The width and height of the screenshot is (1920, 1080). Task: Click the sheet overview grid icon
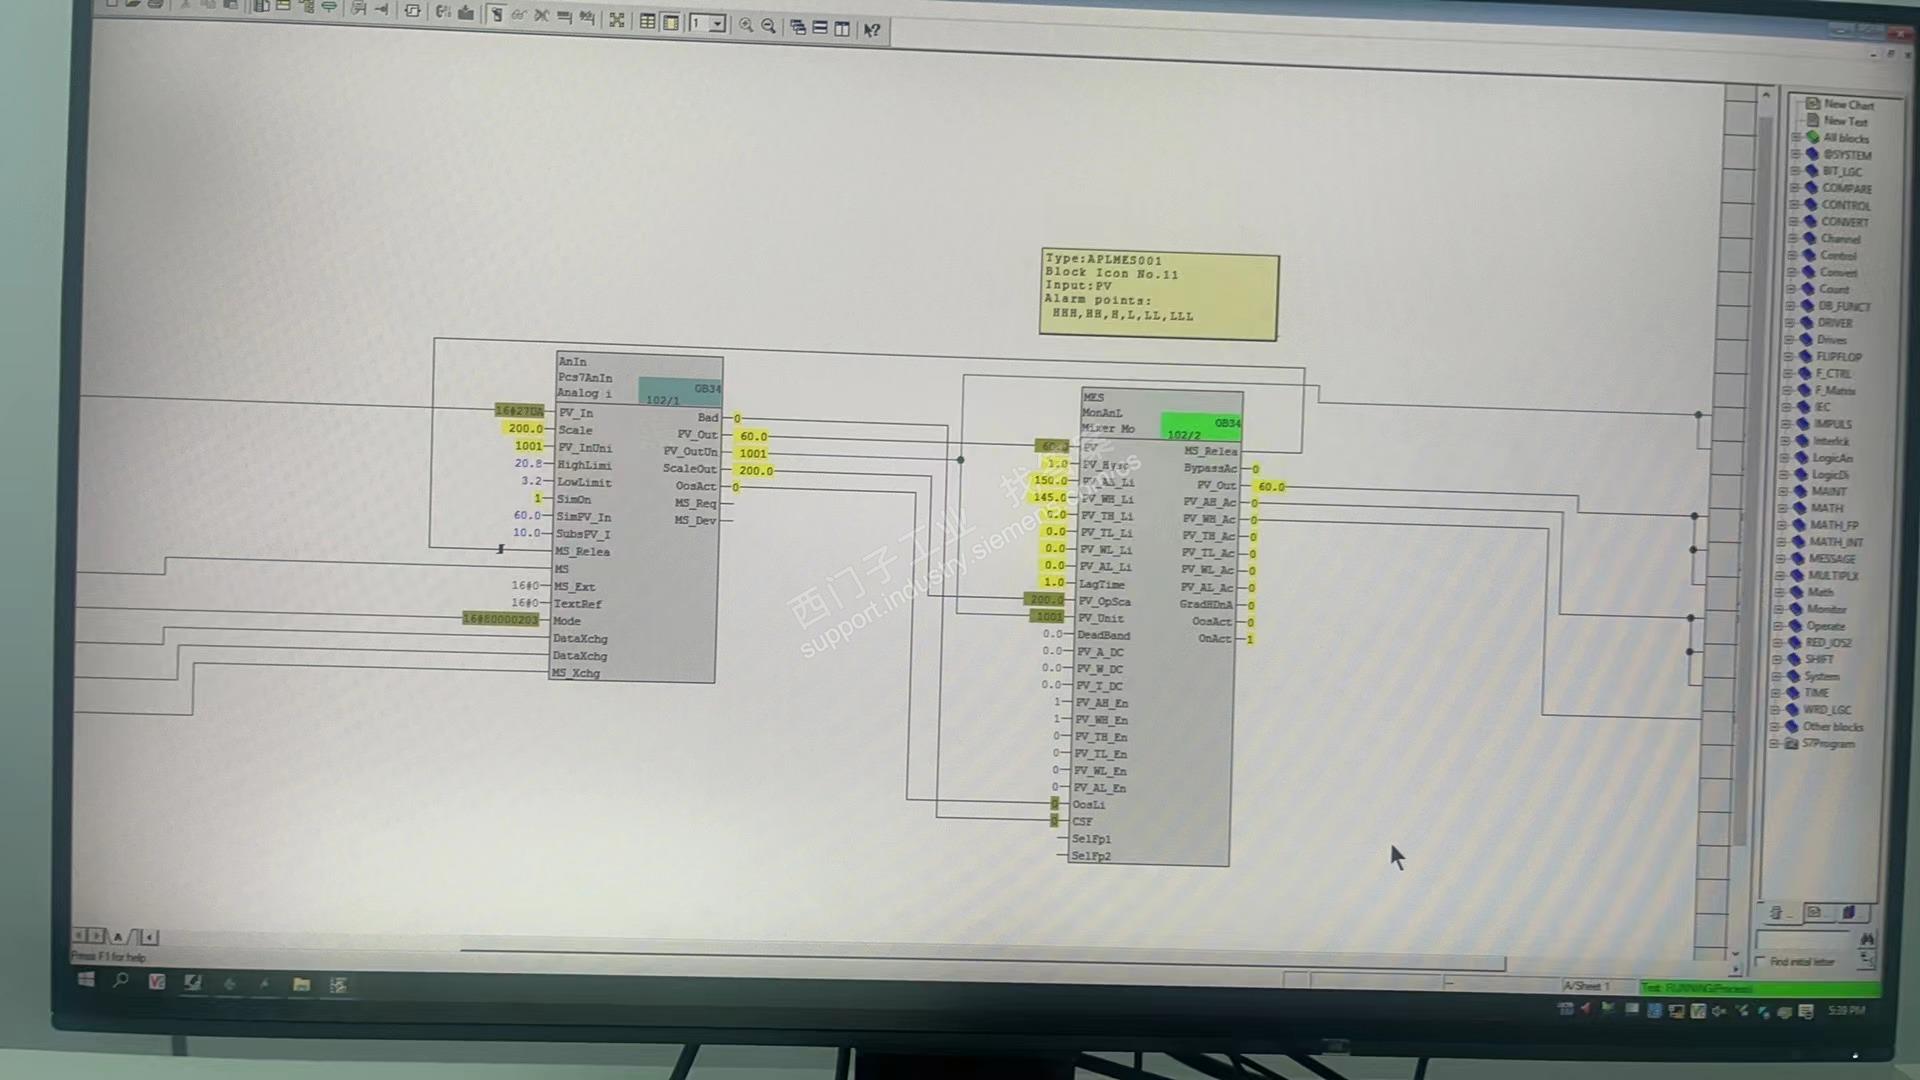click(x=648, y=22)
